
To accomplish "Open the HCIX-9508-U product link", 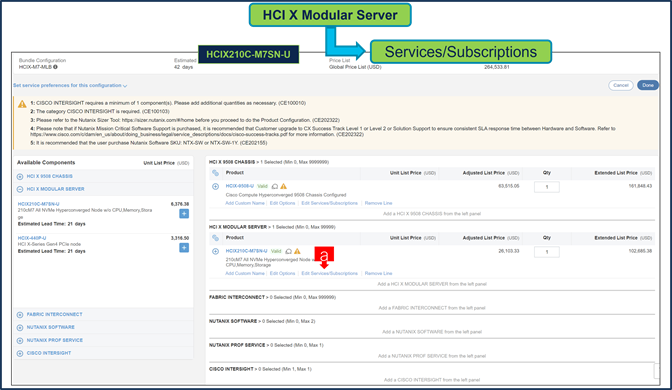I will (240, 186).
